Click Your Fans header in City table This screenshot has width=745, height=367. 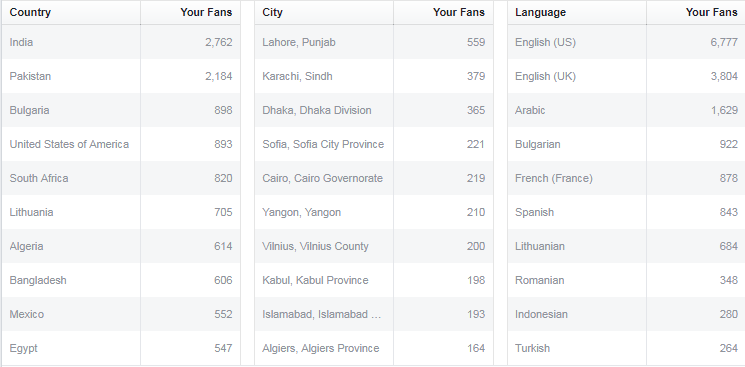pyautogui.click(x=458, y=12)
